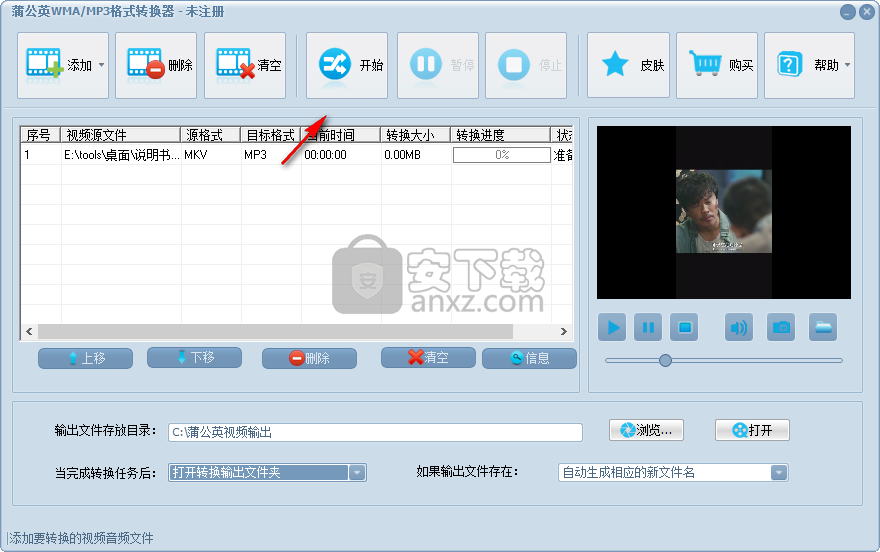This screenshot has height=552, width=880.
Task: Click the Start (开始) conversion toolbar button
Action: (347, 66)
